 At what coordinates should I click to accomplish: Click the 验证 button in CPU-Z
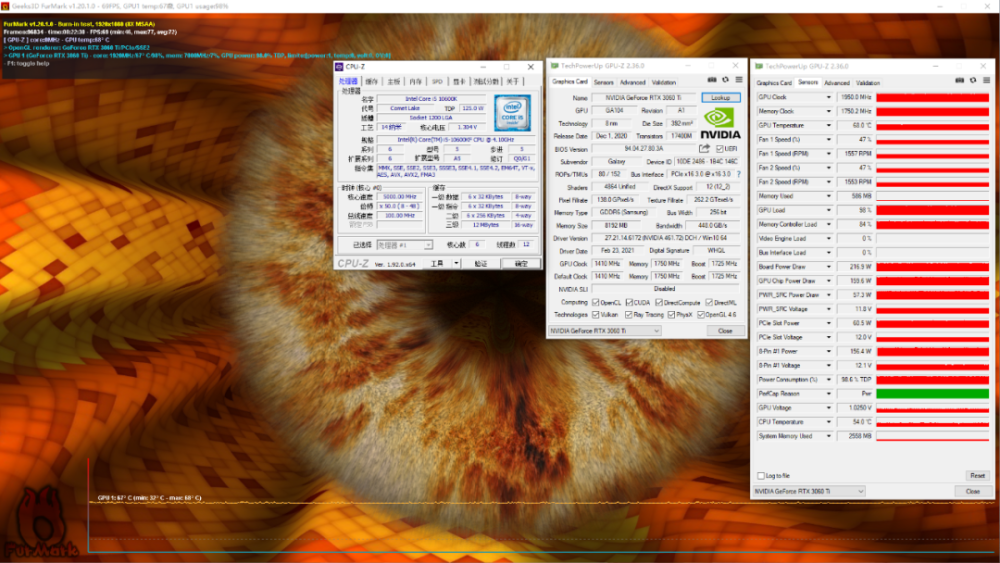[481, 263]
